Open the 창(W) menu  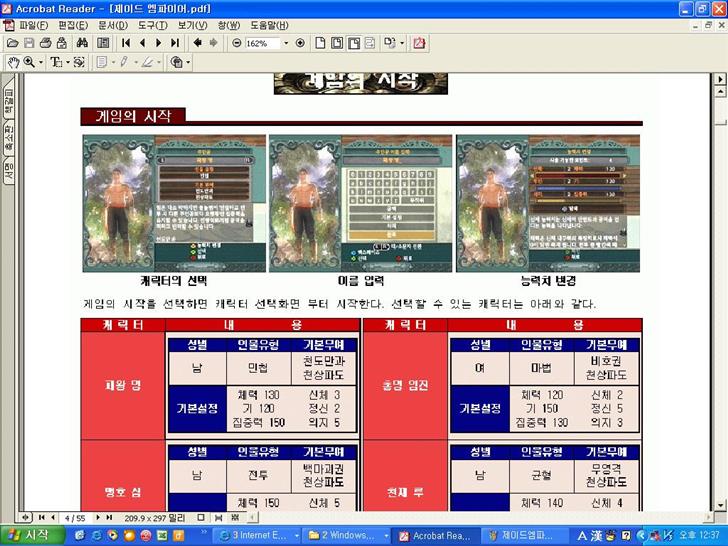point(229,26)
